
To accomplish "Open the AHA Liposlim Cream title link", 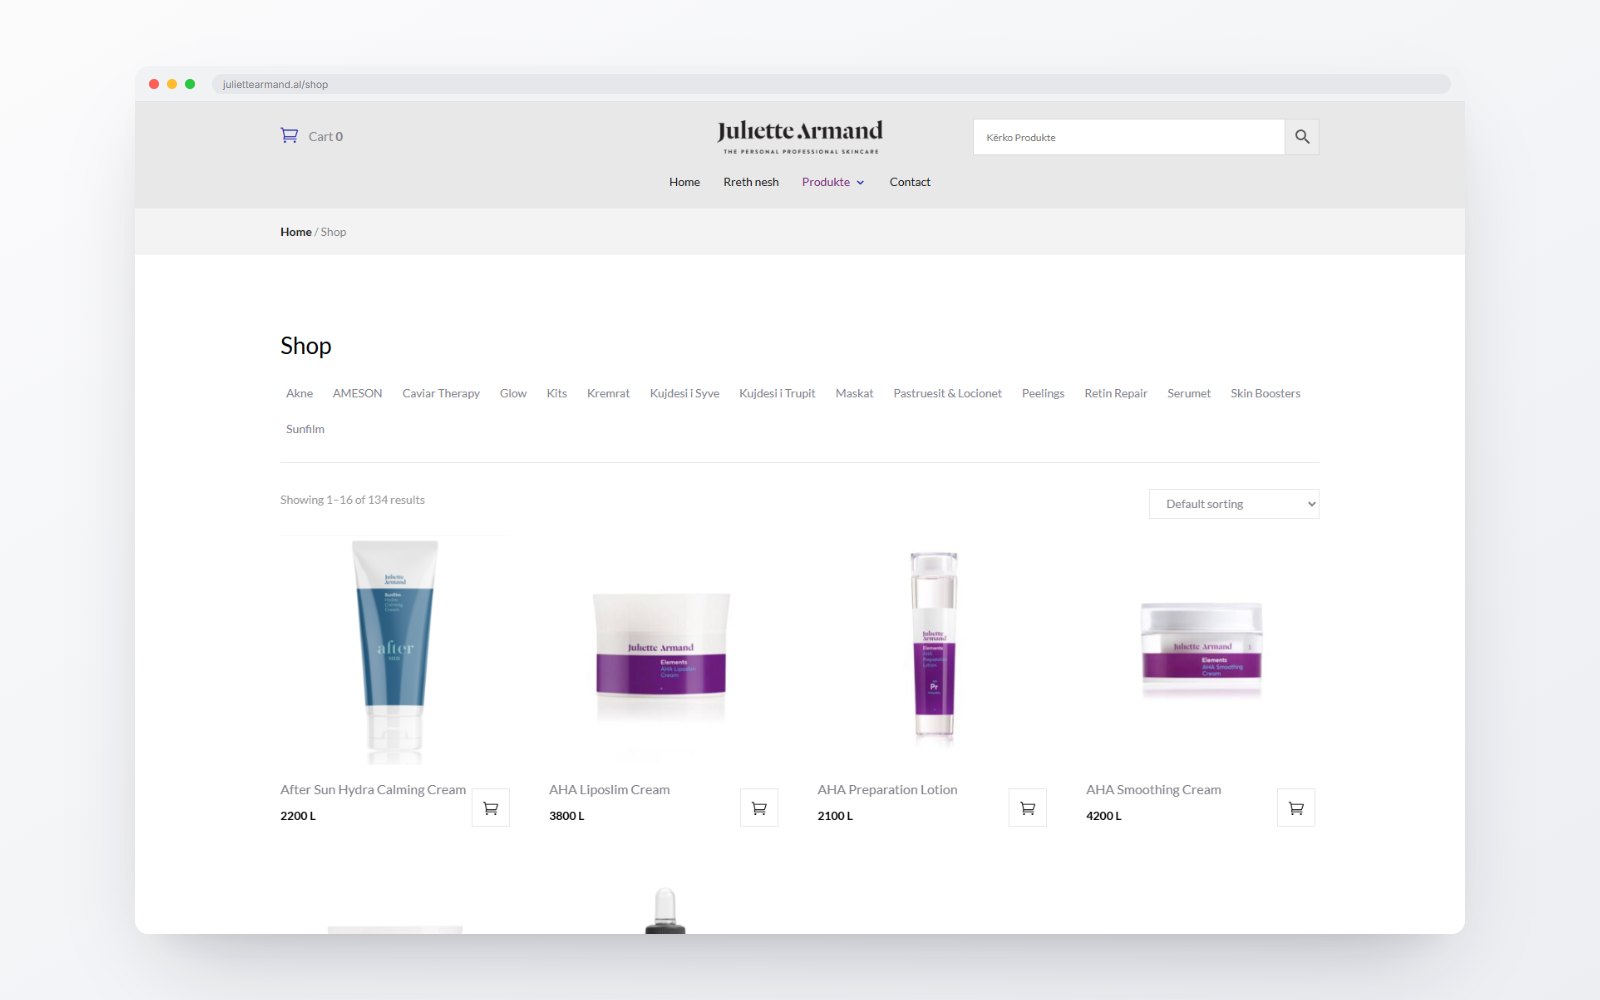I will click(x=609, y=790).
